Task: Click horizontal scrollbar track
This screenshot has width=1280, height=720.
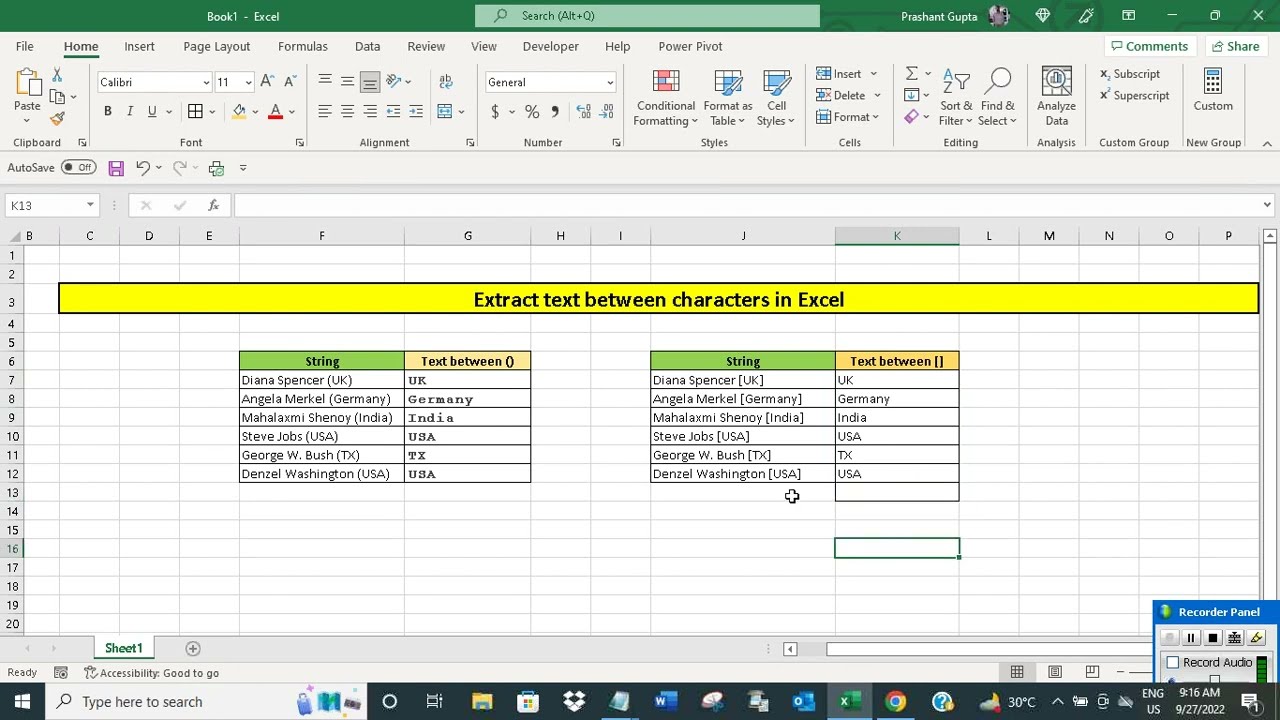Action: [990, 650]
